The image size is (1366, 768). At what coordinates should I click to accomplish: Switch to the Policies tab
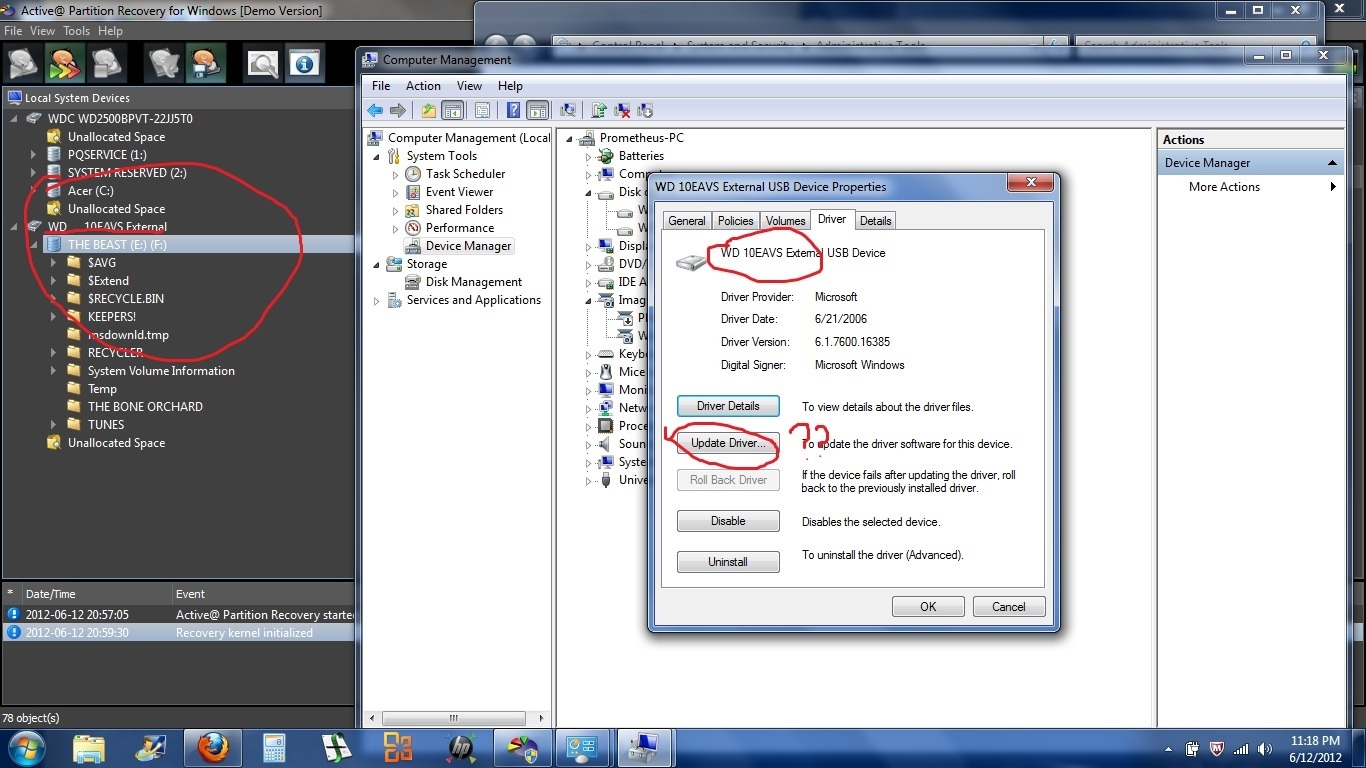pyautogui.click(x=736, y=221)
